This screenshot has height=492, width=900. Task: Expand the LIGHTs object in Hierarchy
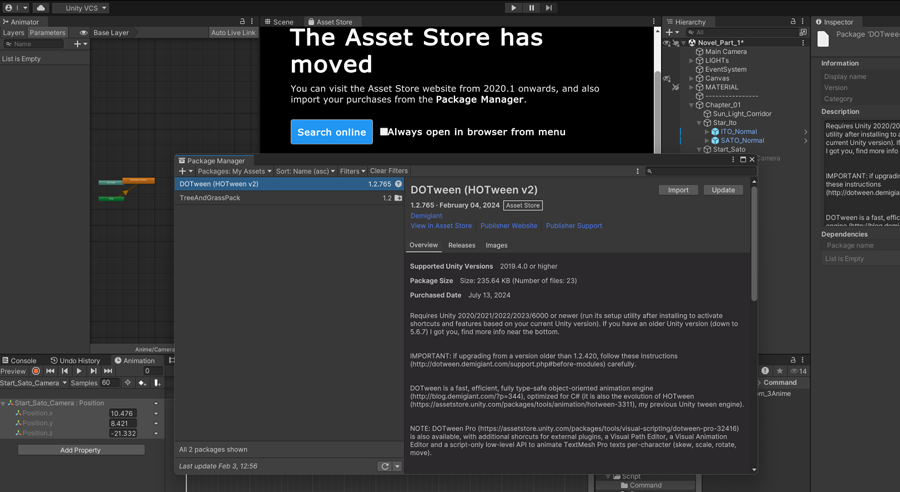(x=691, y=61)
